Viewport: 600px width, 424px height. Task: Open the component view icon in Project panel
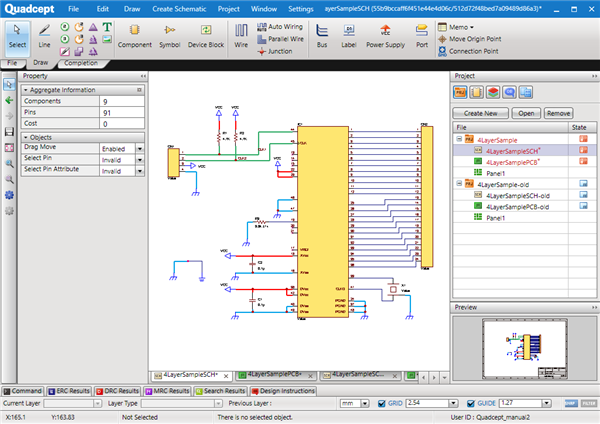[476, 92]
